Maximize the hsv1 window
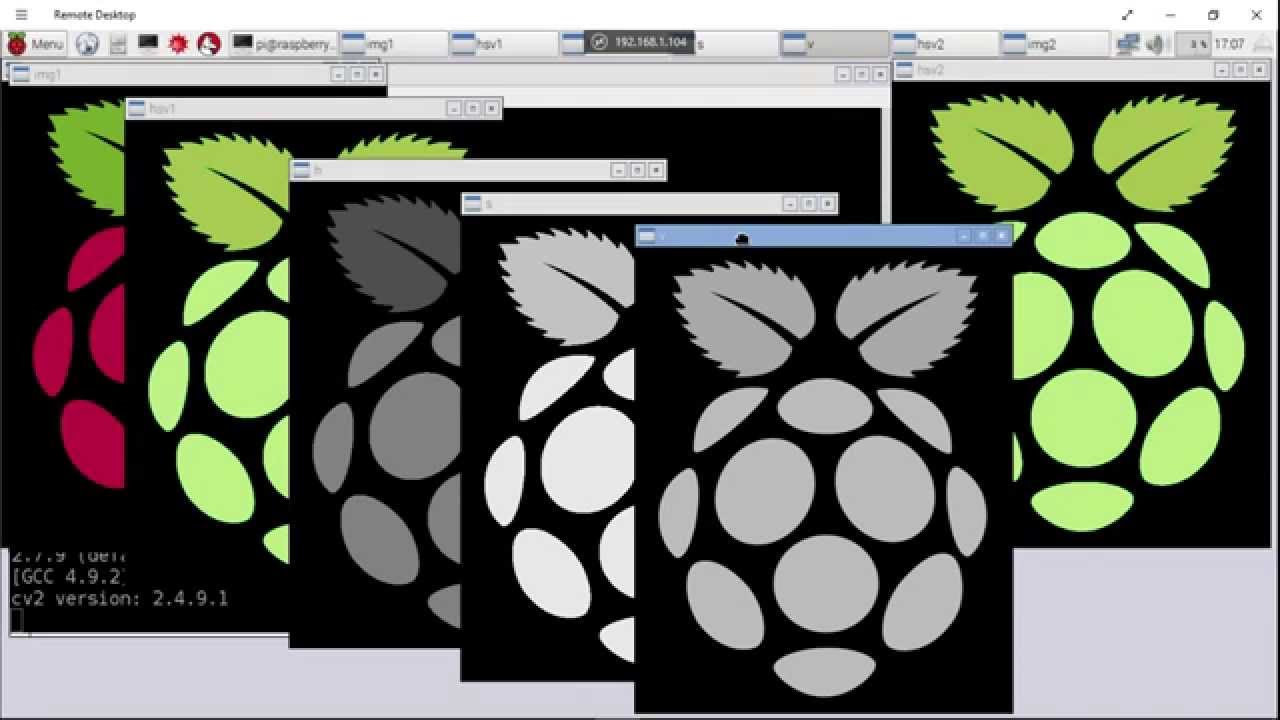Image resolution: width=1280 pixels, height=720 pixels. 472,108
